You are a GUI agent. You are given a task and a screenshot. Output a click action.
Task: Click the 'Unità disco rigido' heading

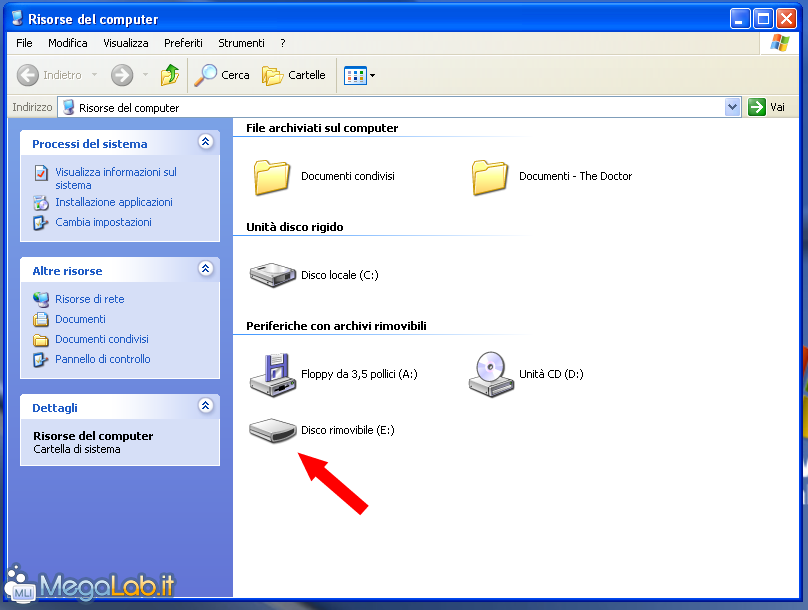(295, 227)
